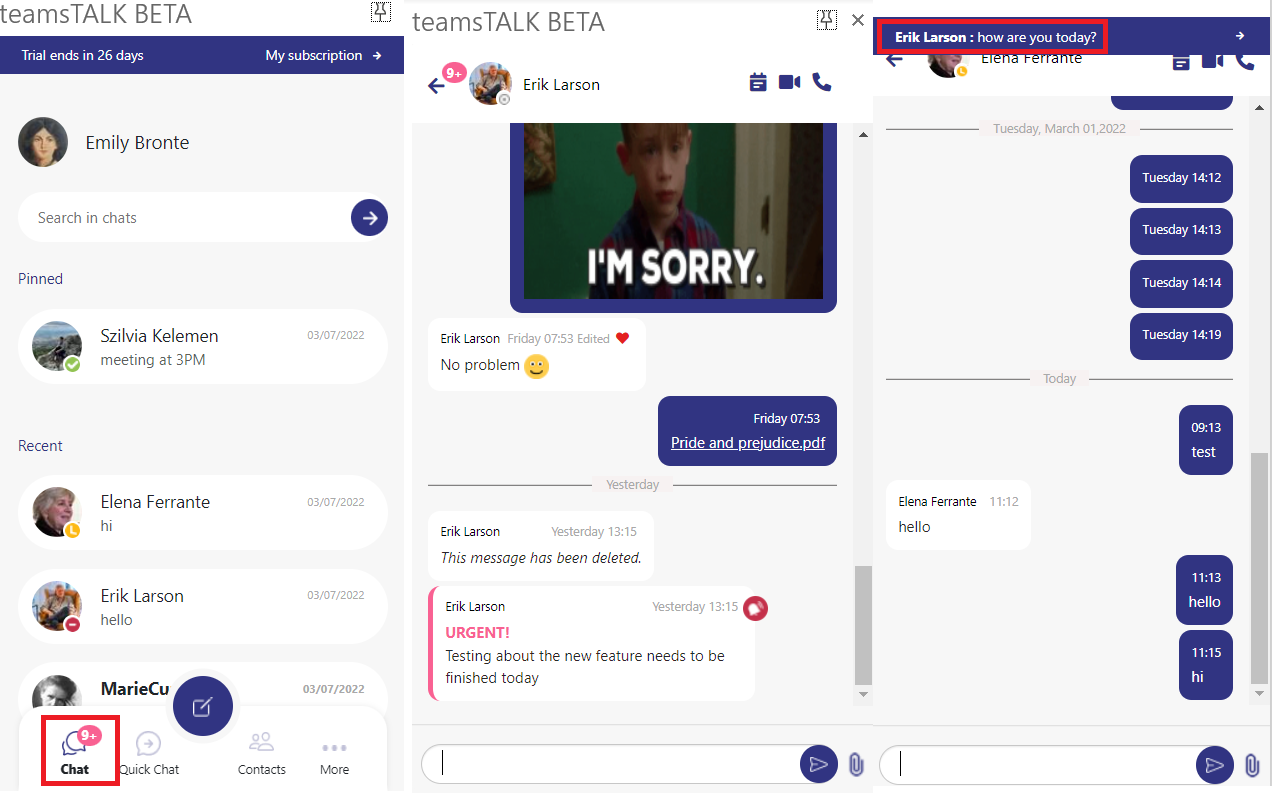
Task: Attach a file in Elena Ferrante chat
Action: 1252,766
